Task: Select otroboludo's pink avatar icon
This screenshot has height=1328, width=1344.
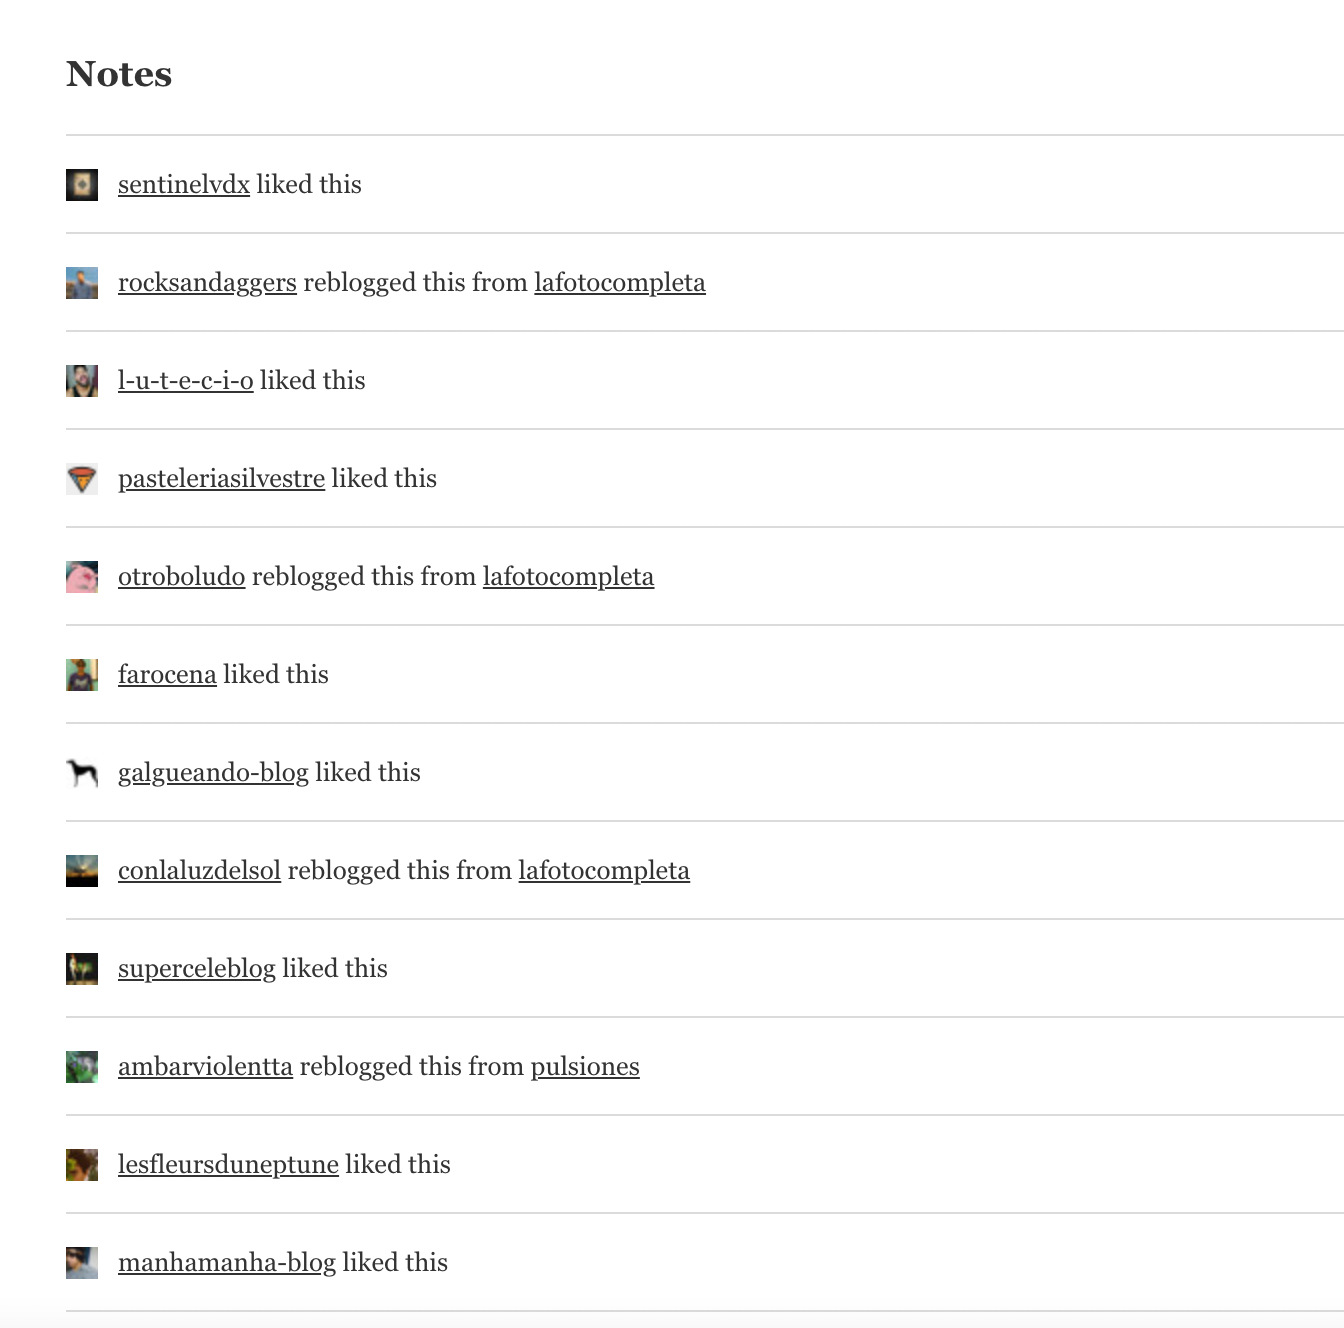Action: (82, 577)
